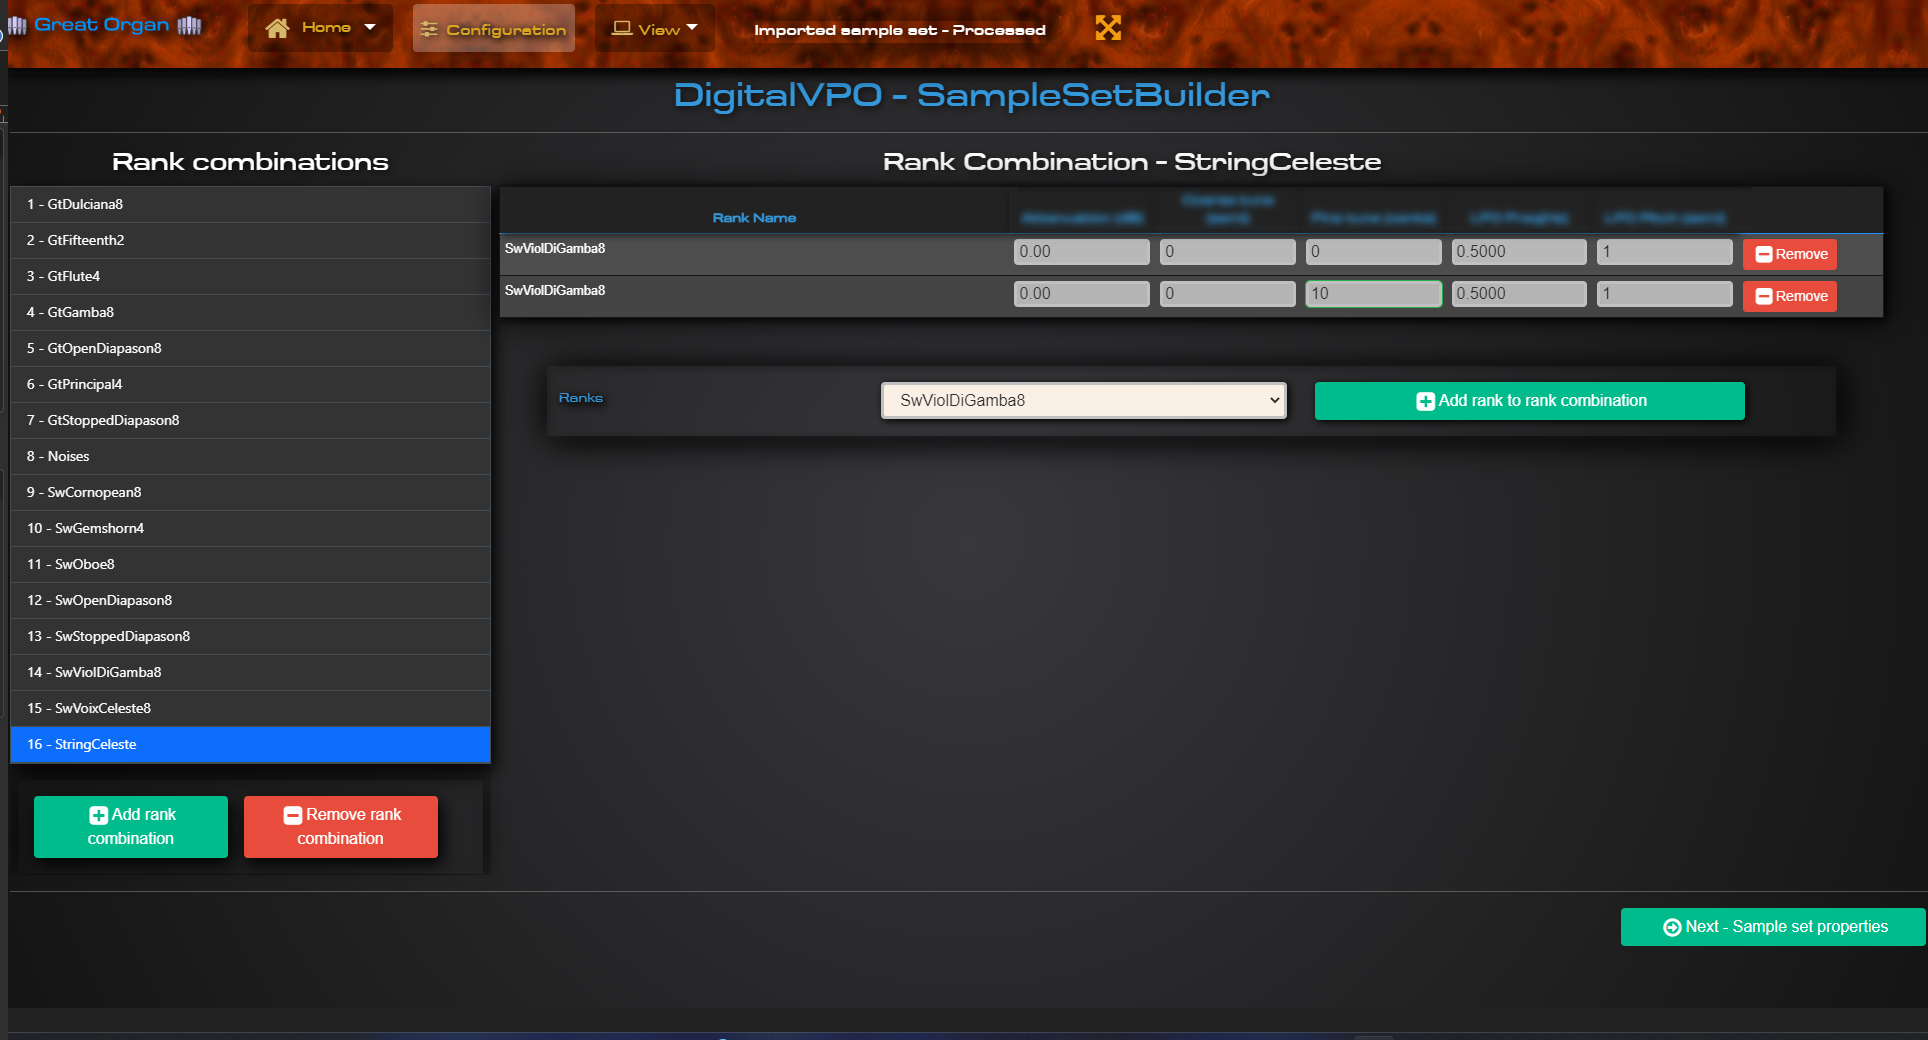1928x1040 pixels.
Task: Open the Ranks combo box showing SwViolDiGamba8
Action: 1084,401
